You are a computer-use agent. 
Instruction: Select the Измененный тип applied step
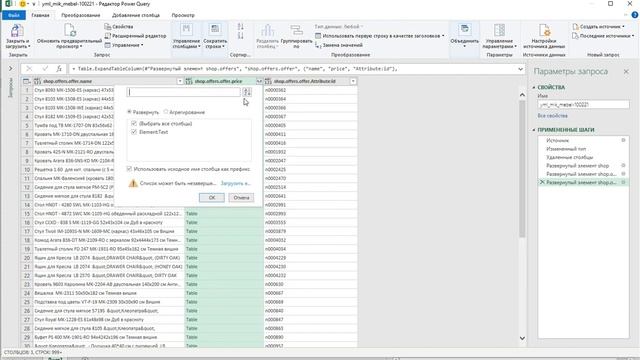(x=566, y=149)
